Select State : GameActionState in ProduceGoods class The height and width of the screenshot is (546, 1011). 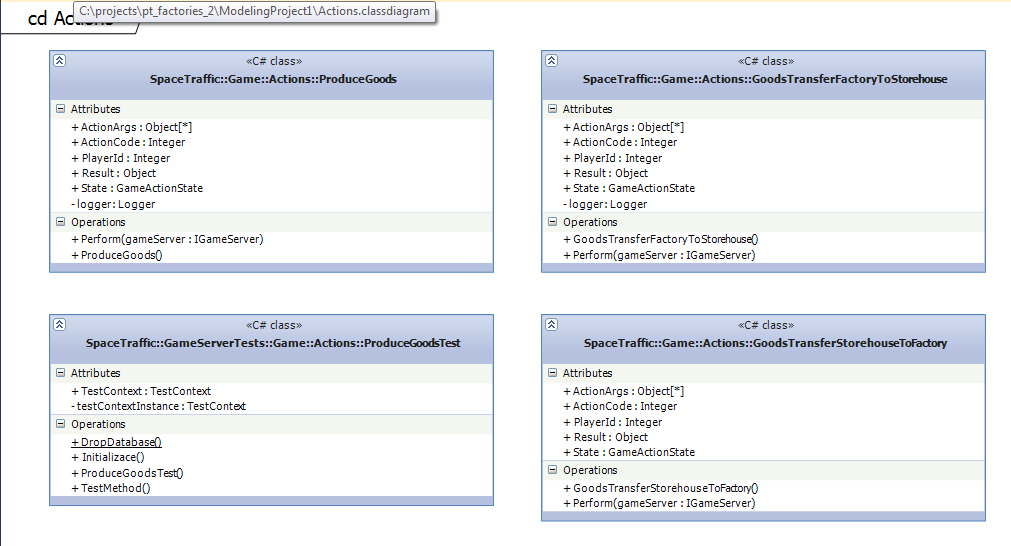tap(137, 188)
